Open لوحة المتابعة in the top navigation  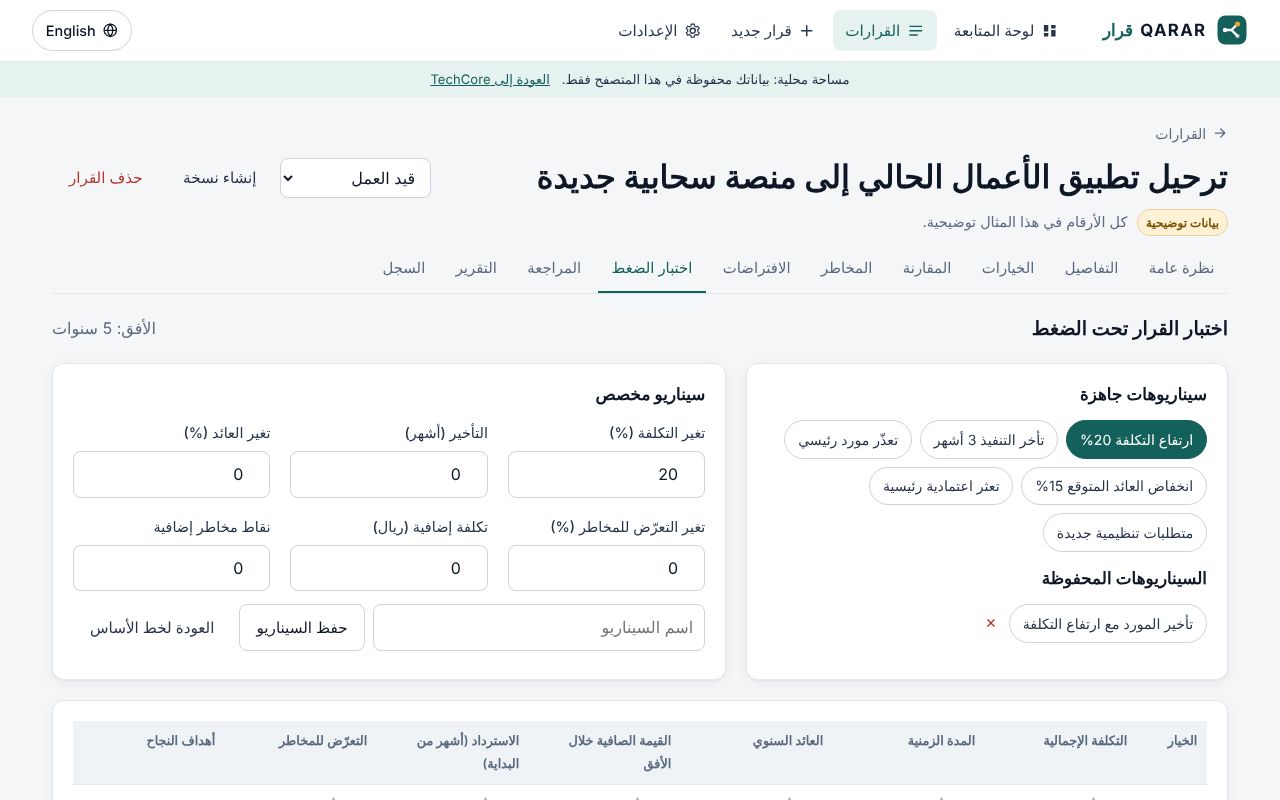click(1005, 30)
